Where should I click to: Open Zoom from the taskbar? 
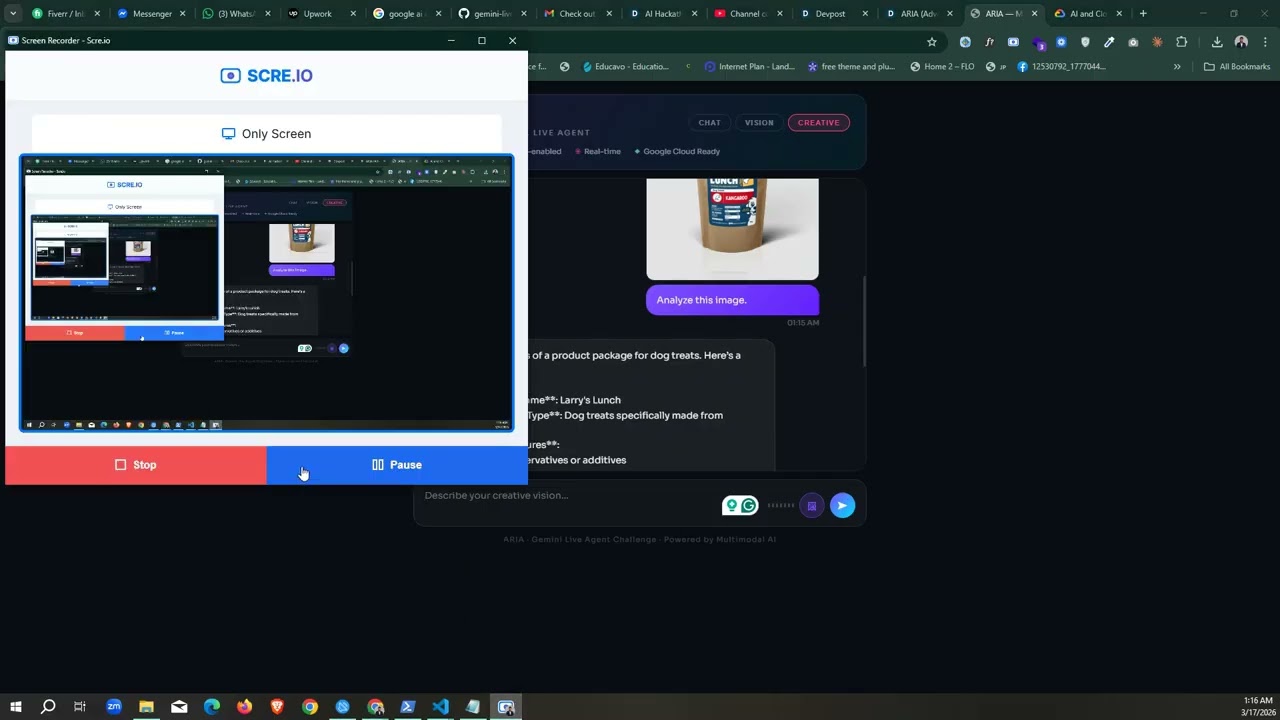[113, 707]
